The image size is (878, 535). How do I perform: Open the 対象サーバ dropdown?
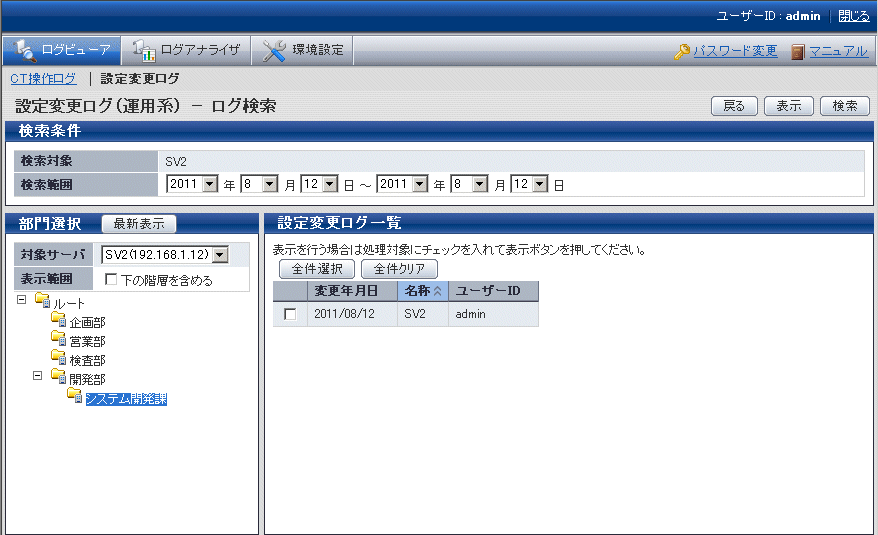(165, 255)
